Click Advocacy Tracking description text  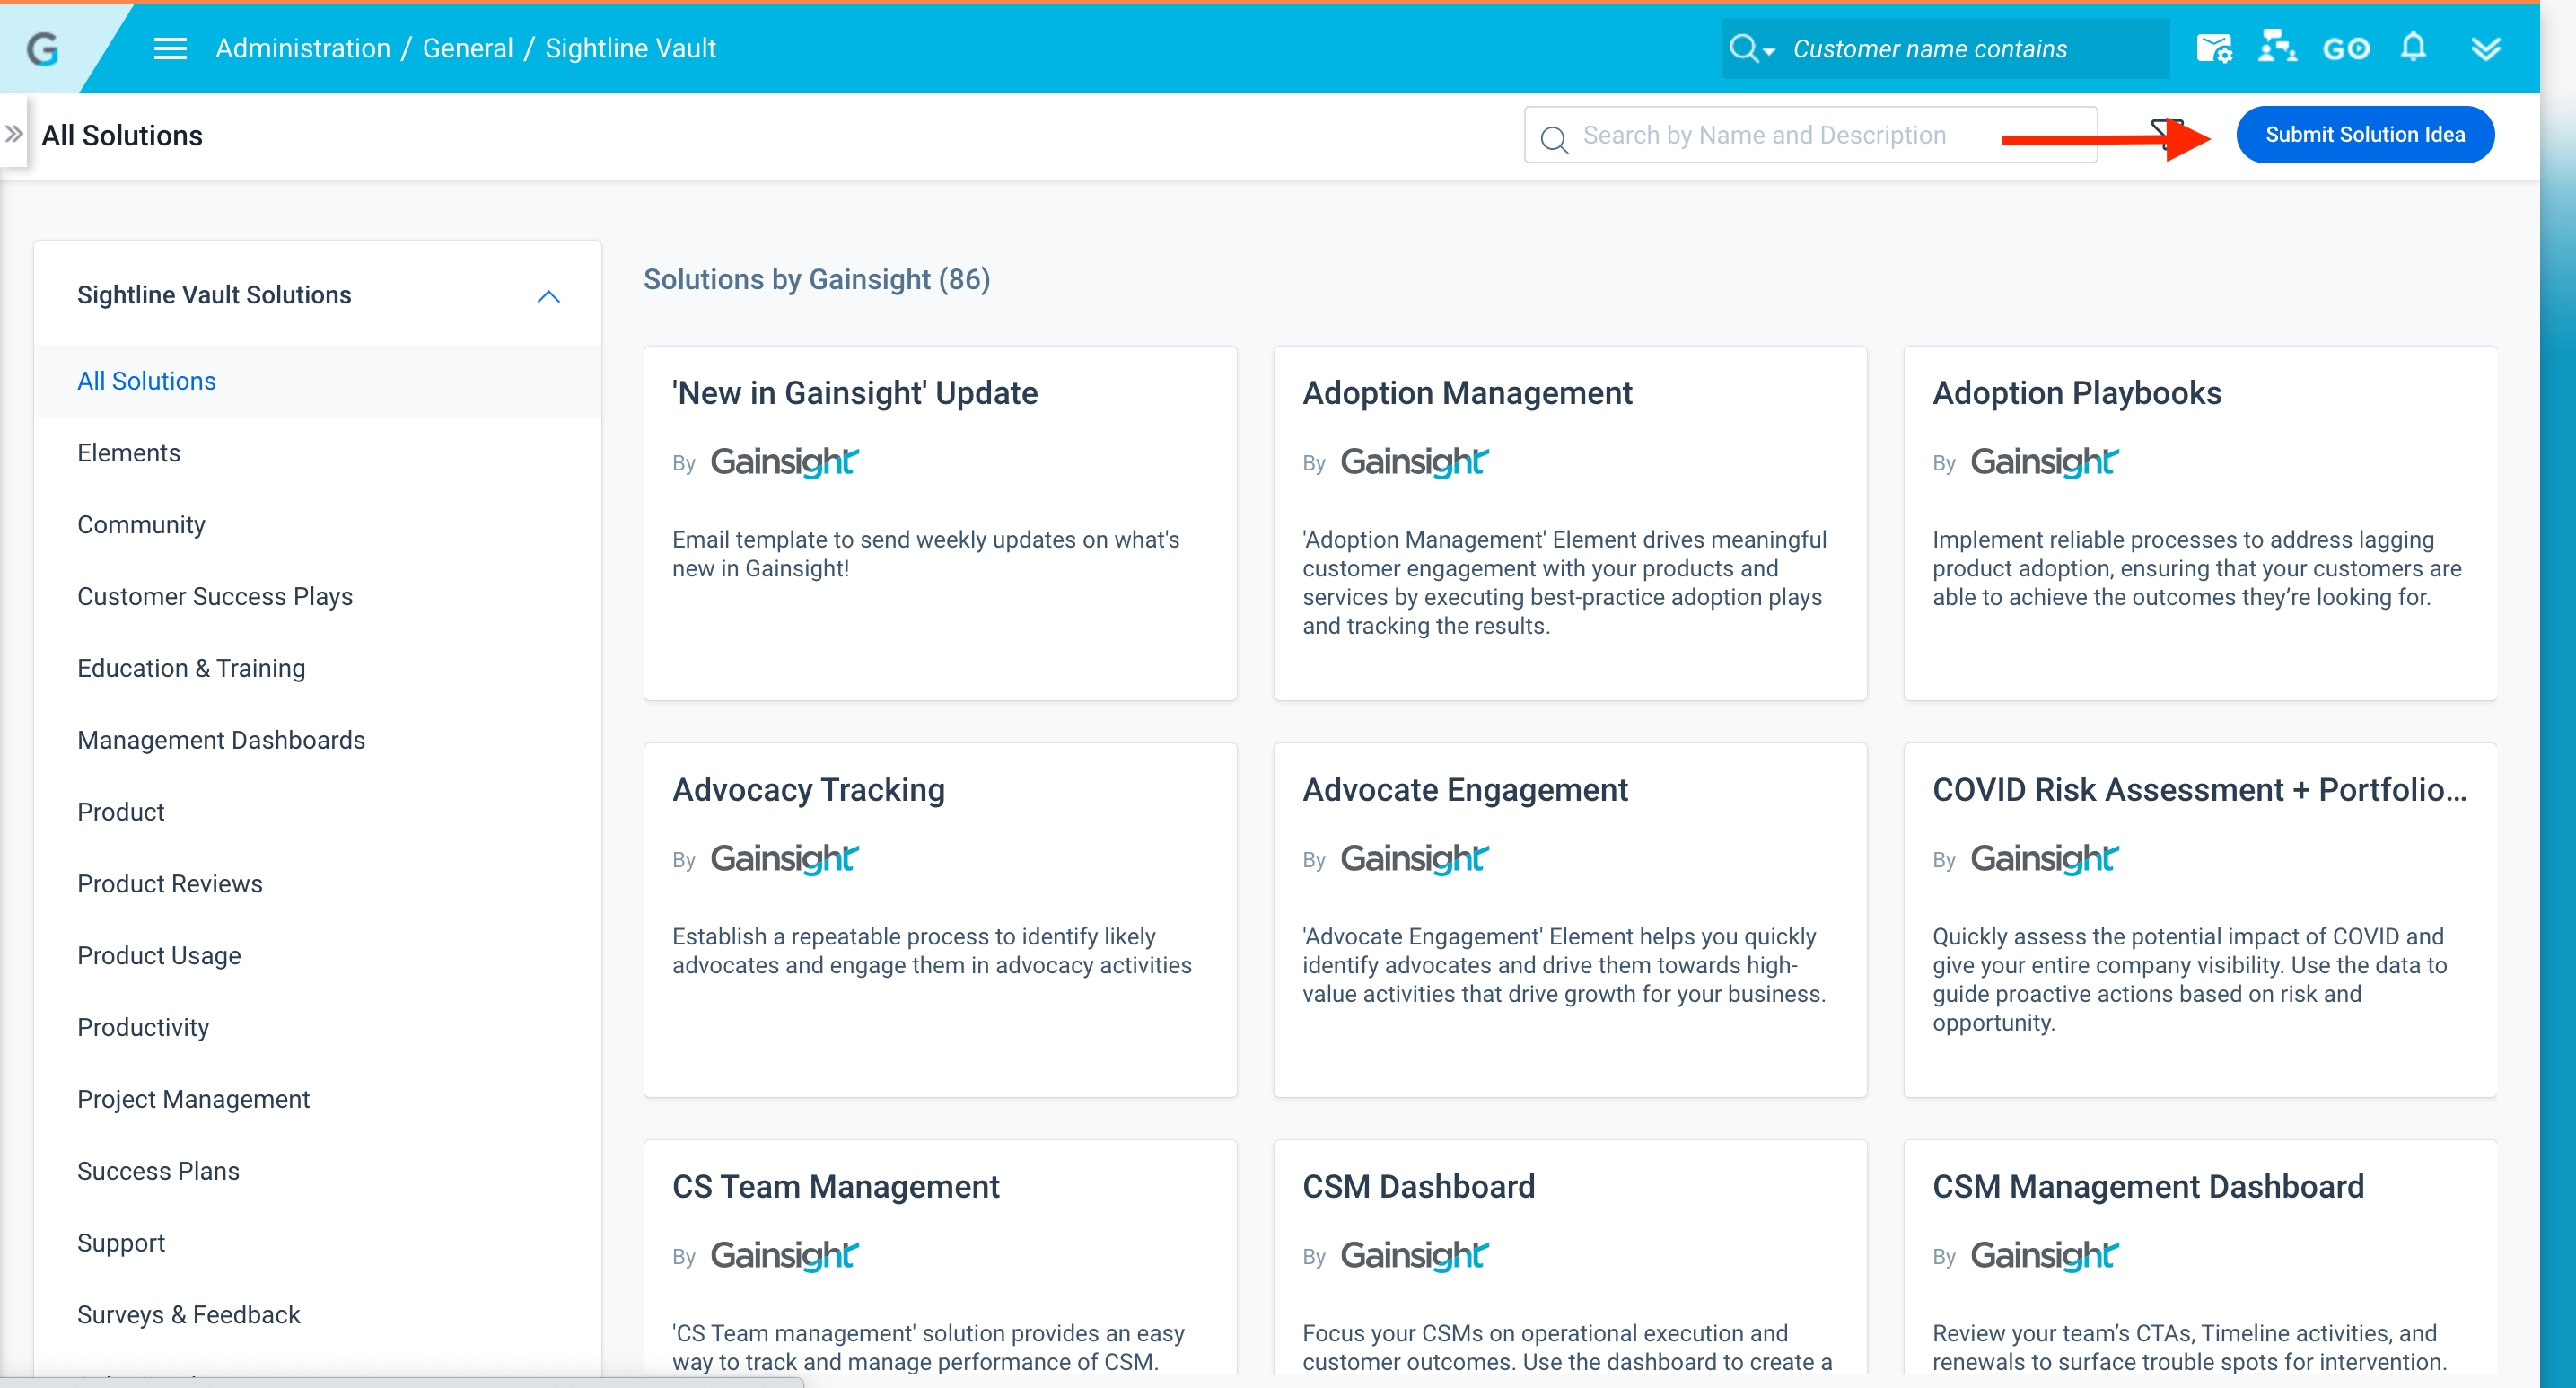tap(932, 951)
